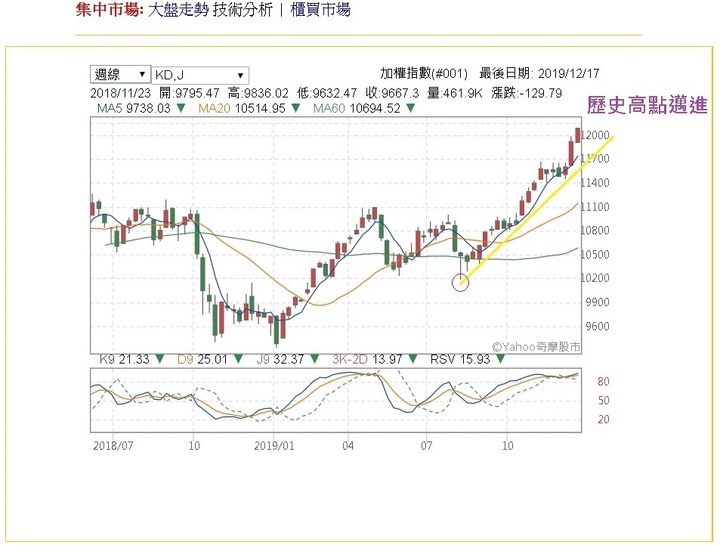Screen dimensions: 720x545
Task: Click the 2019/01 time axis label
Action: [274, 445]
